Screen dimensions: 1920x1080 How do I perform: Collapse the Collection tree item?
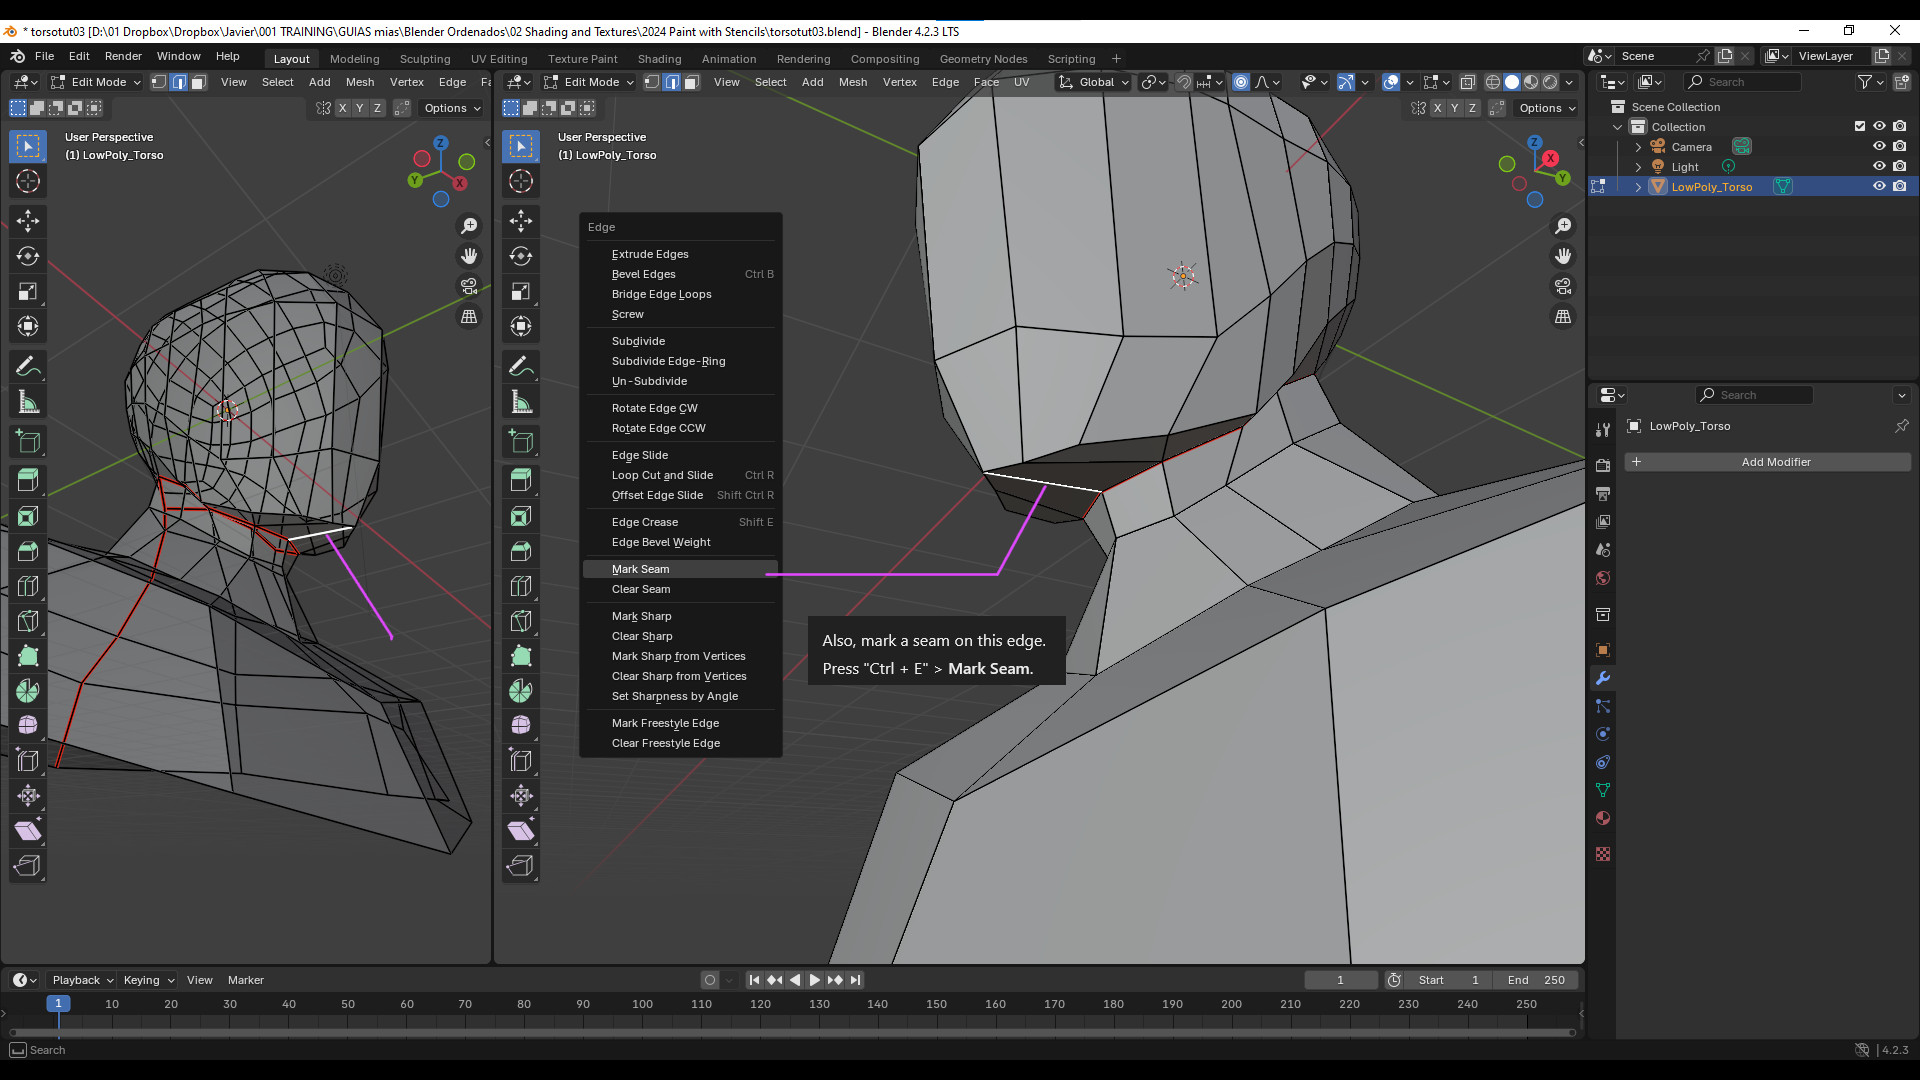(x=1618, y=127)
